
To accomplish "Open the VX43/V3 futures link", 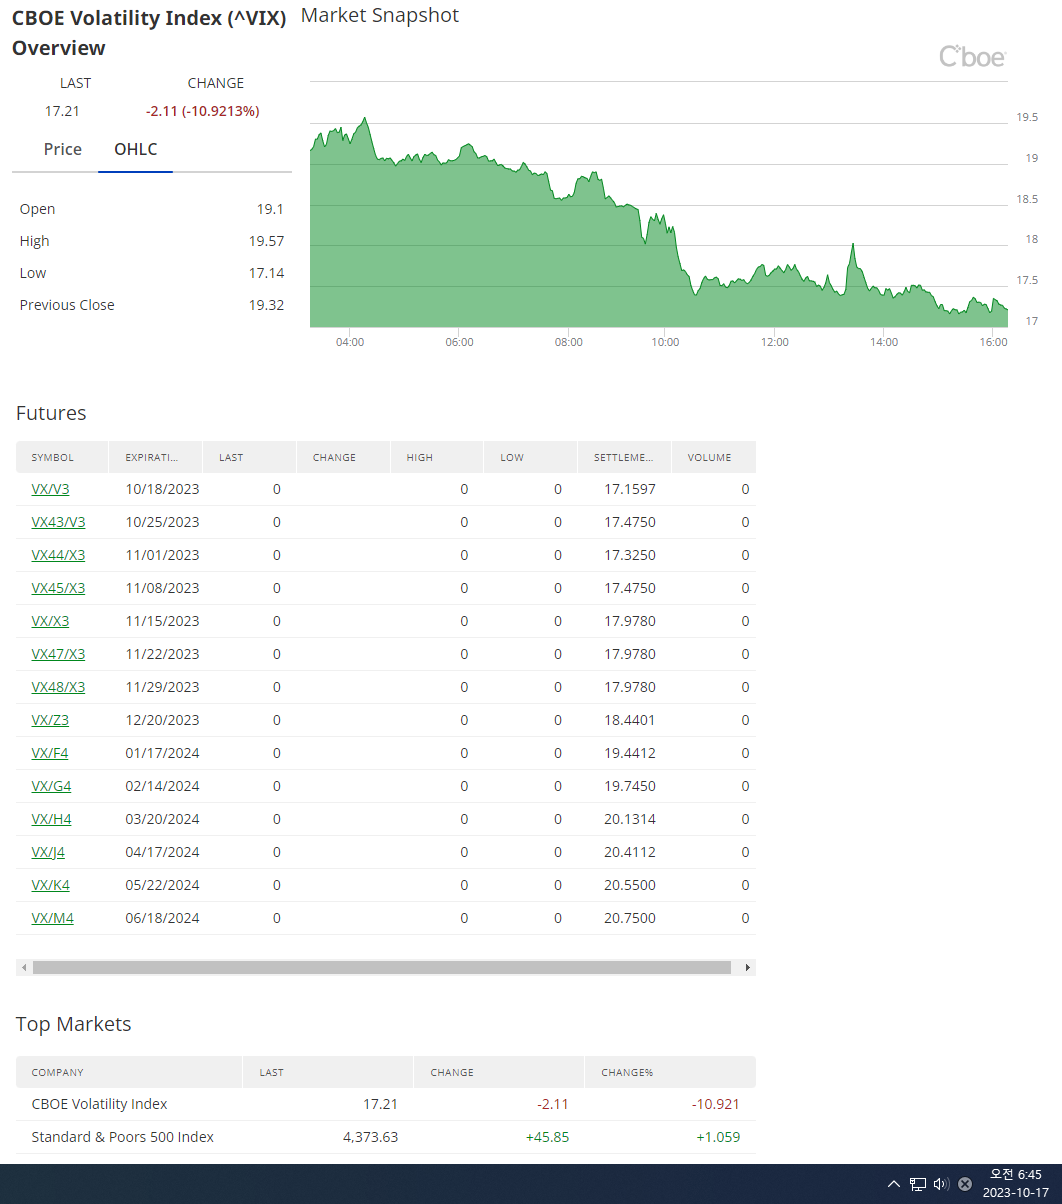I will 58,523.
